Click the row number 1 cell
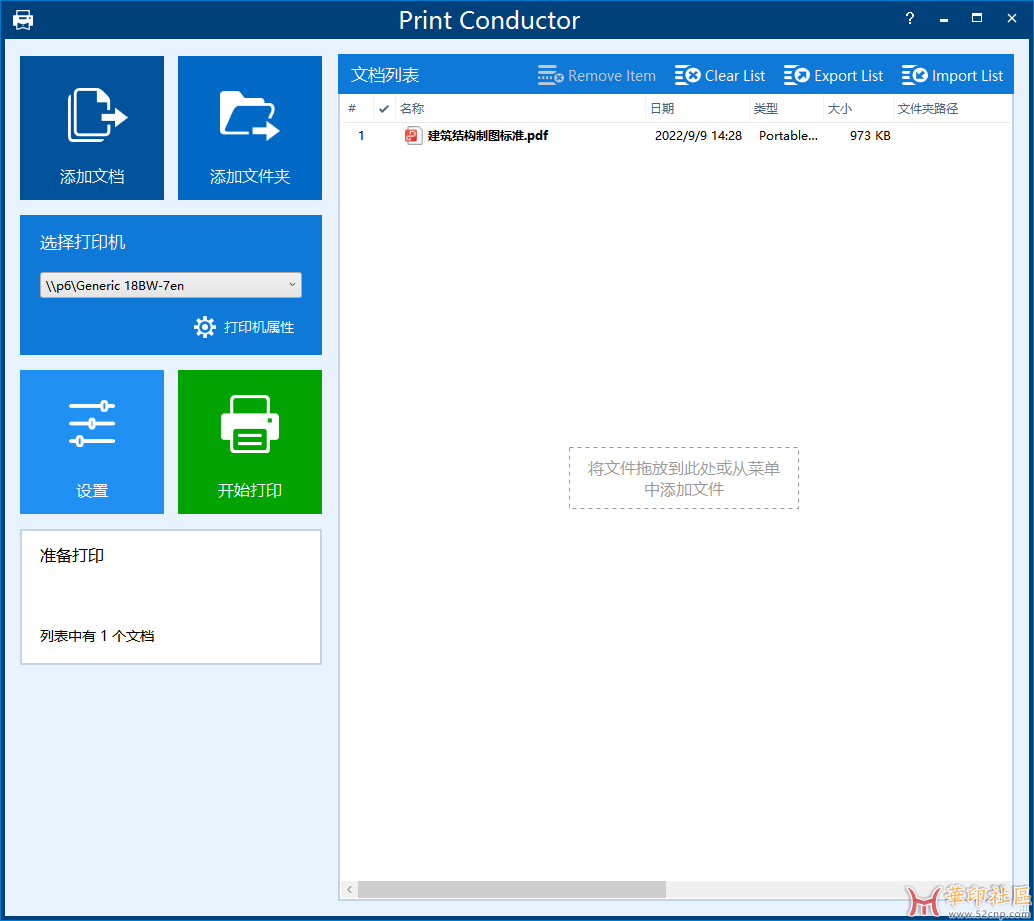This screenshot has width=1034, height=921. click(361, 136)
